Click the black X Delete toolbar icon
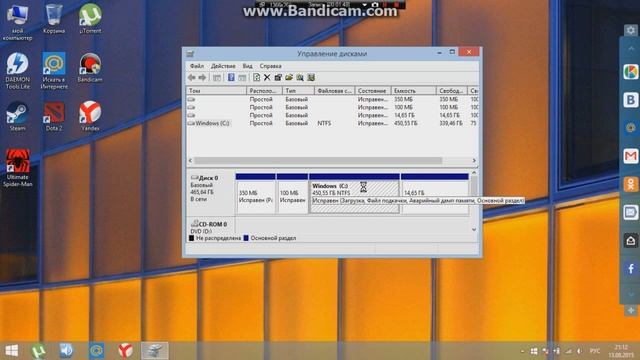This screenshot has height=360, width=640. click(x=267, y=78)
